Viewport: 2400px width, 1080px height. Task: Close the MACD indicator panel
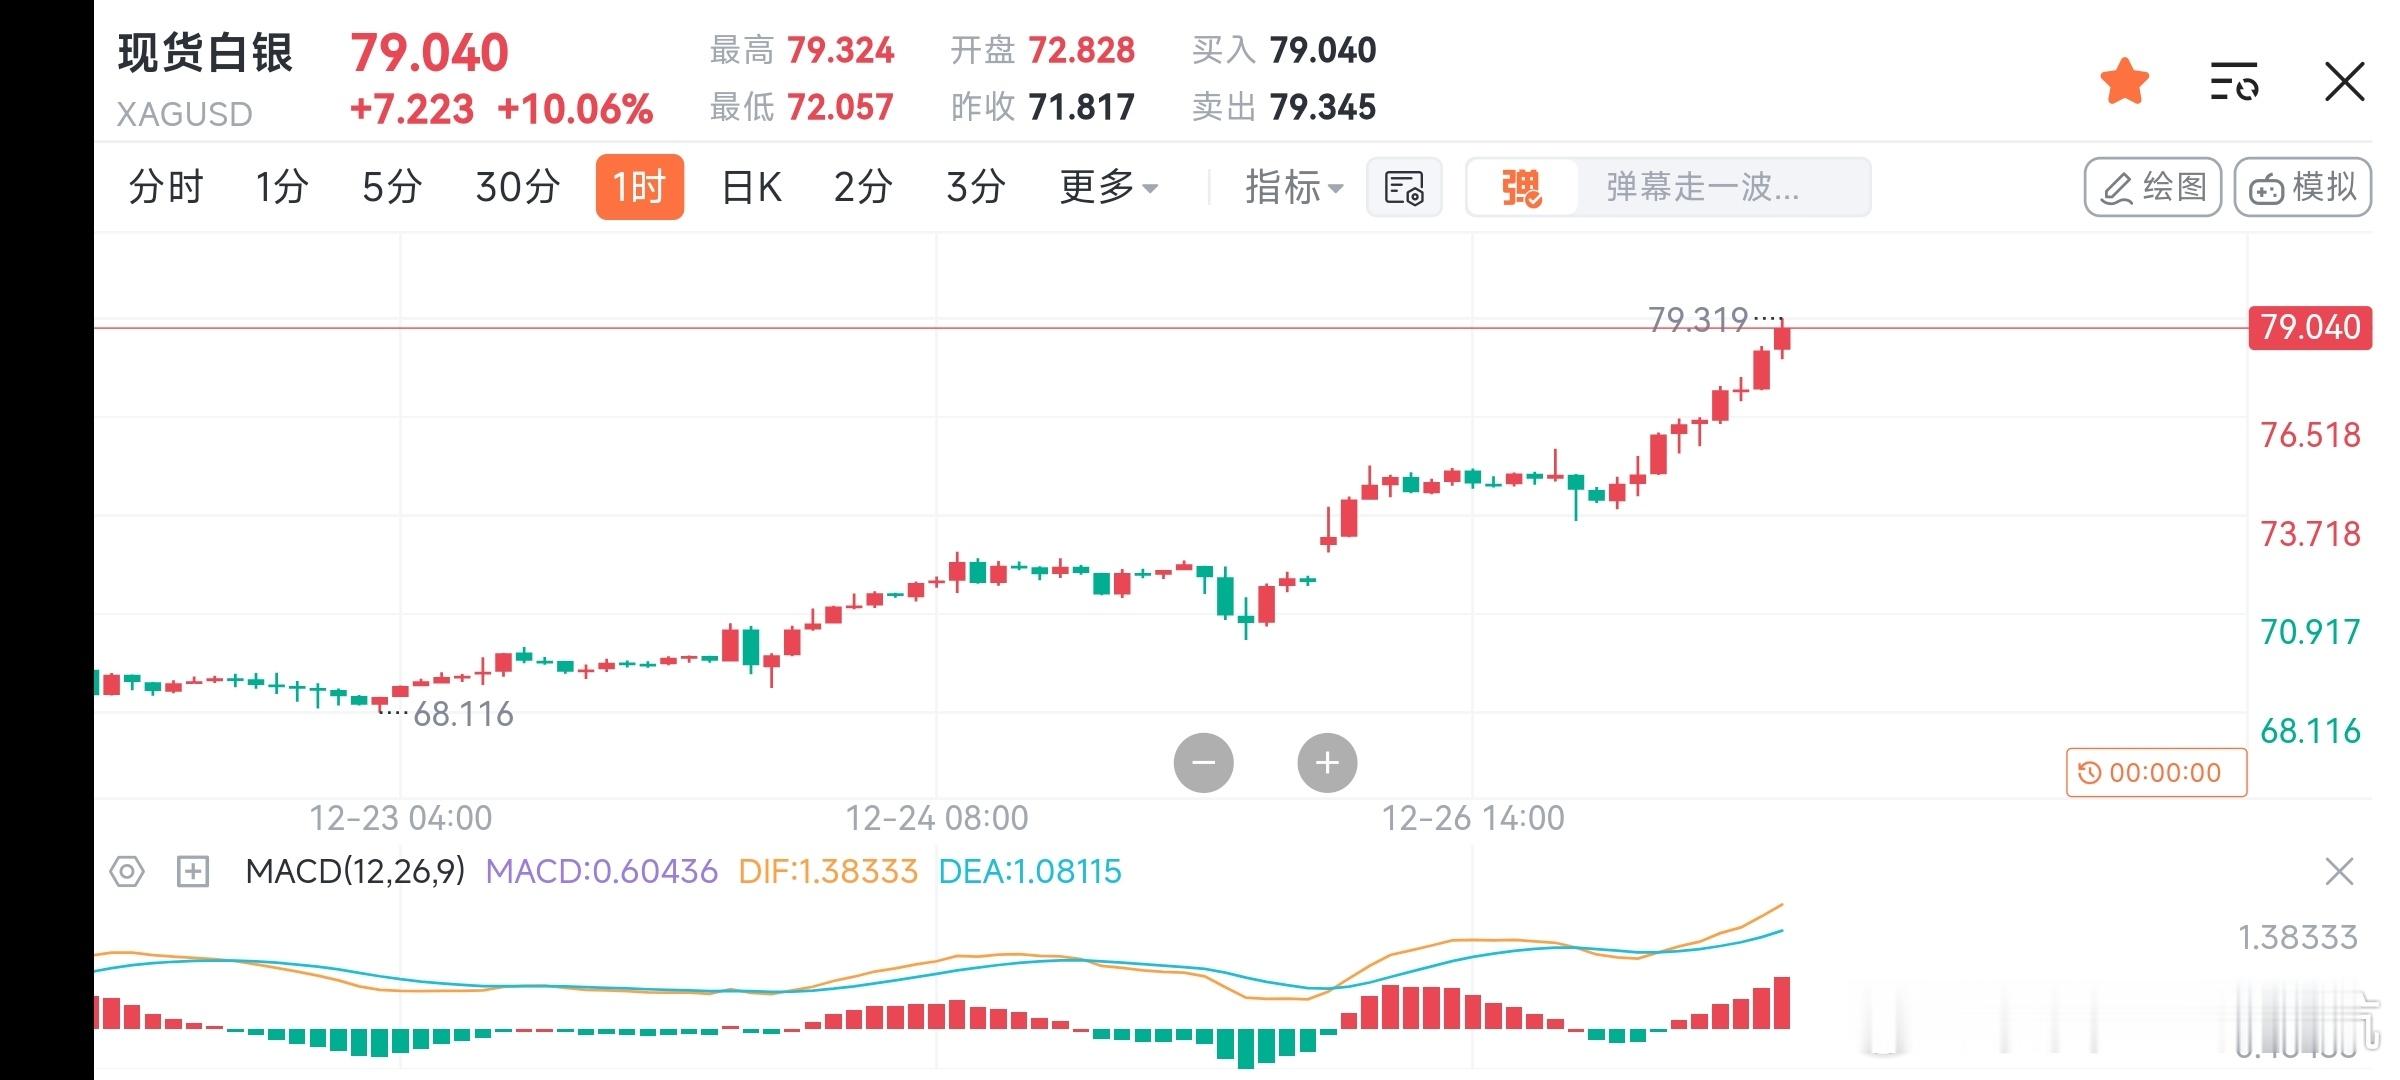point(2339,872)
